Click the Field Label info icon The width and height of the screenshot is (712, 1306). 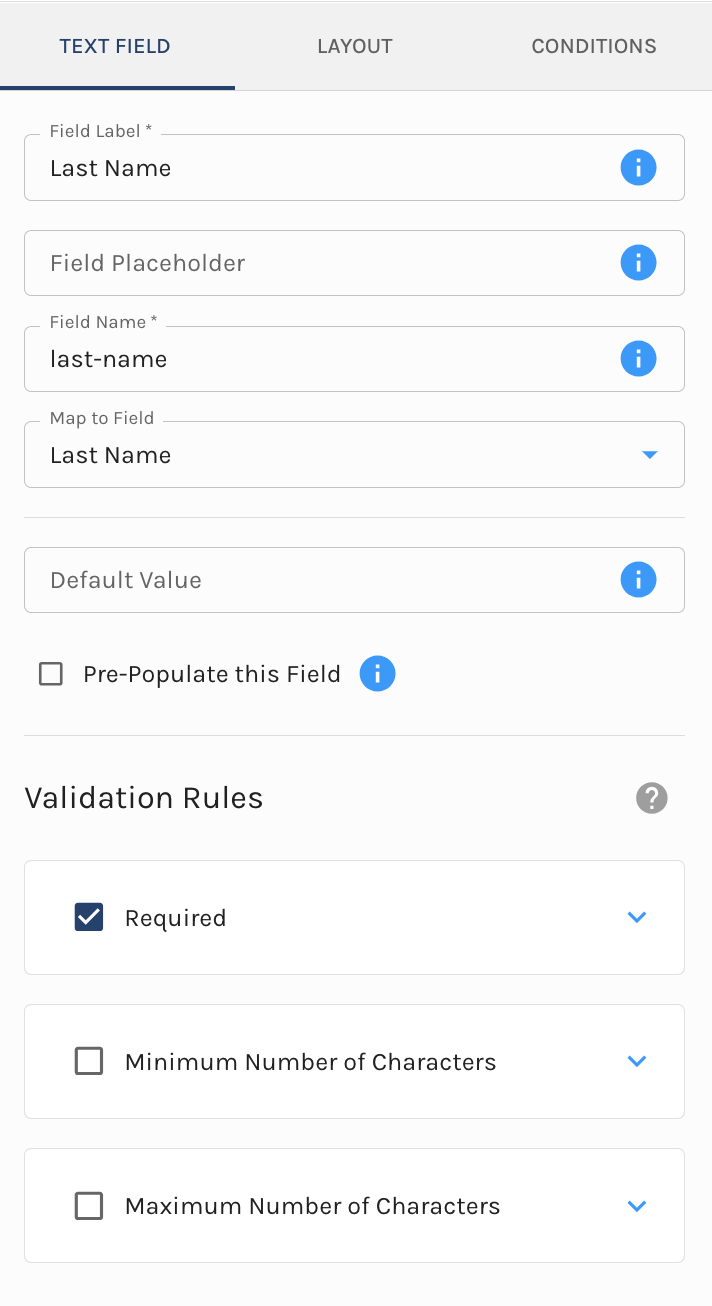[638, 168]
